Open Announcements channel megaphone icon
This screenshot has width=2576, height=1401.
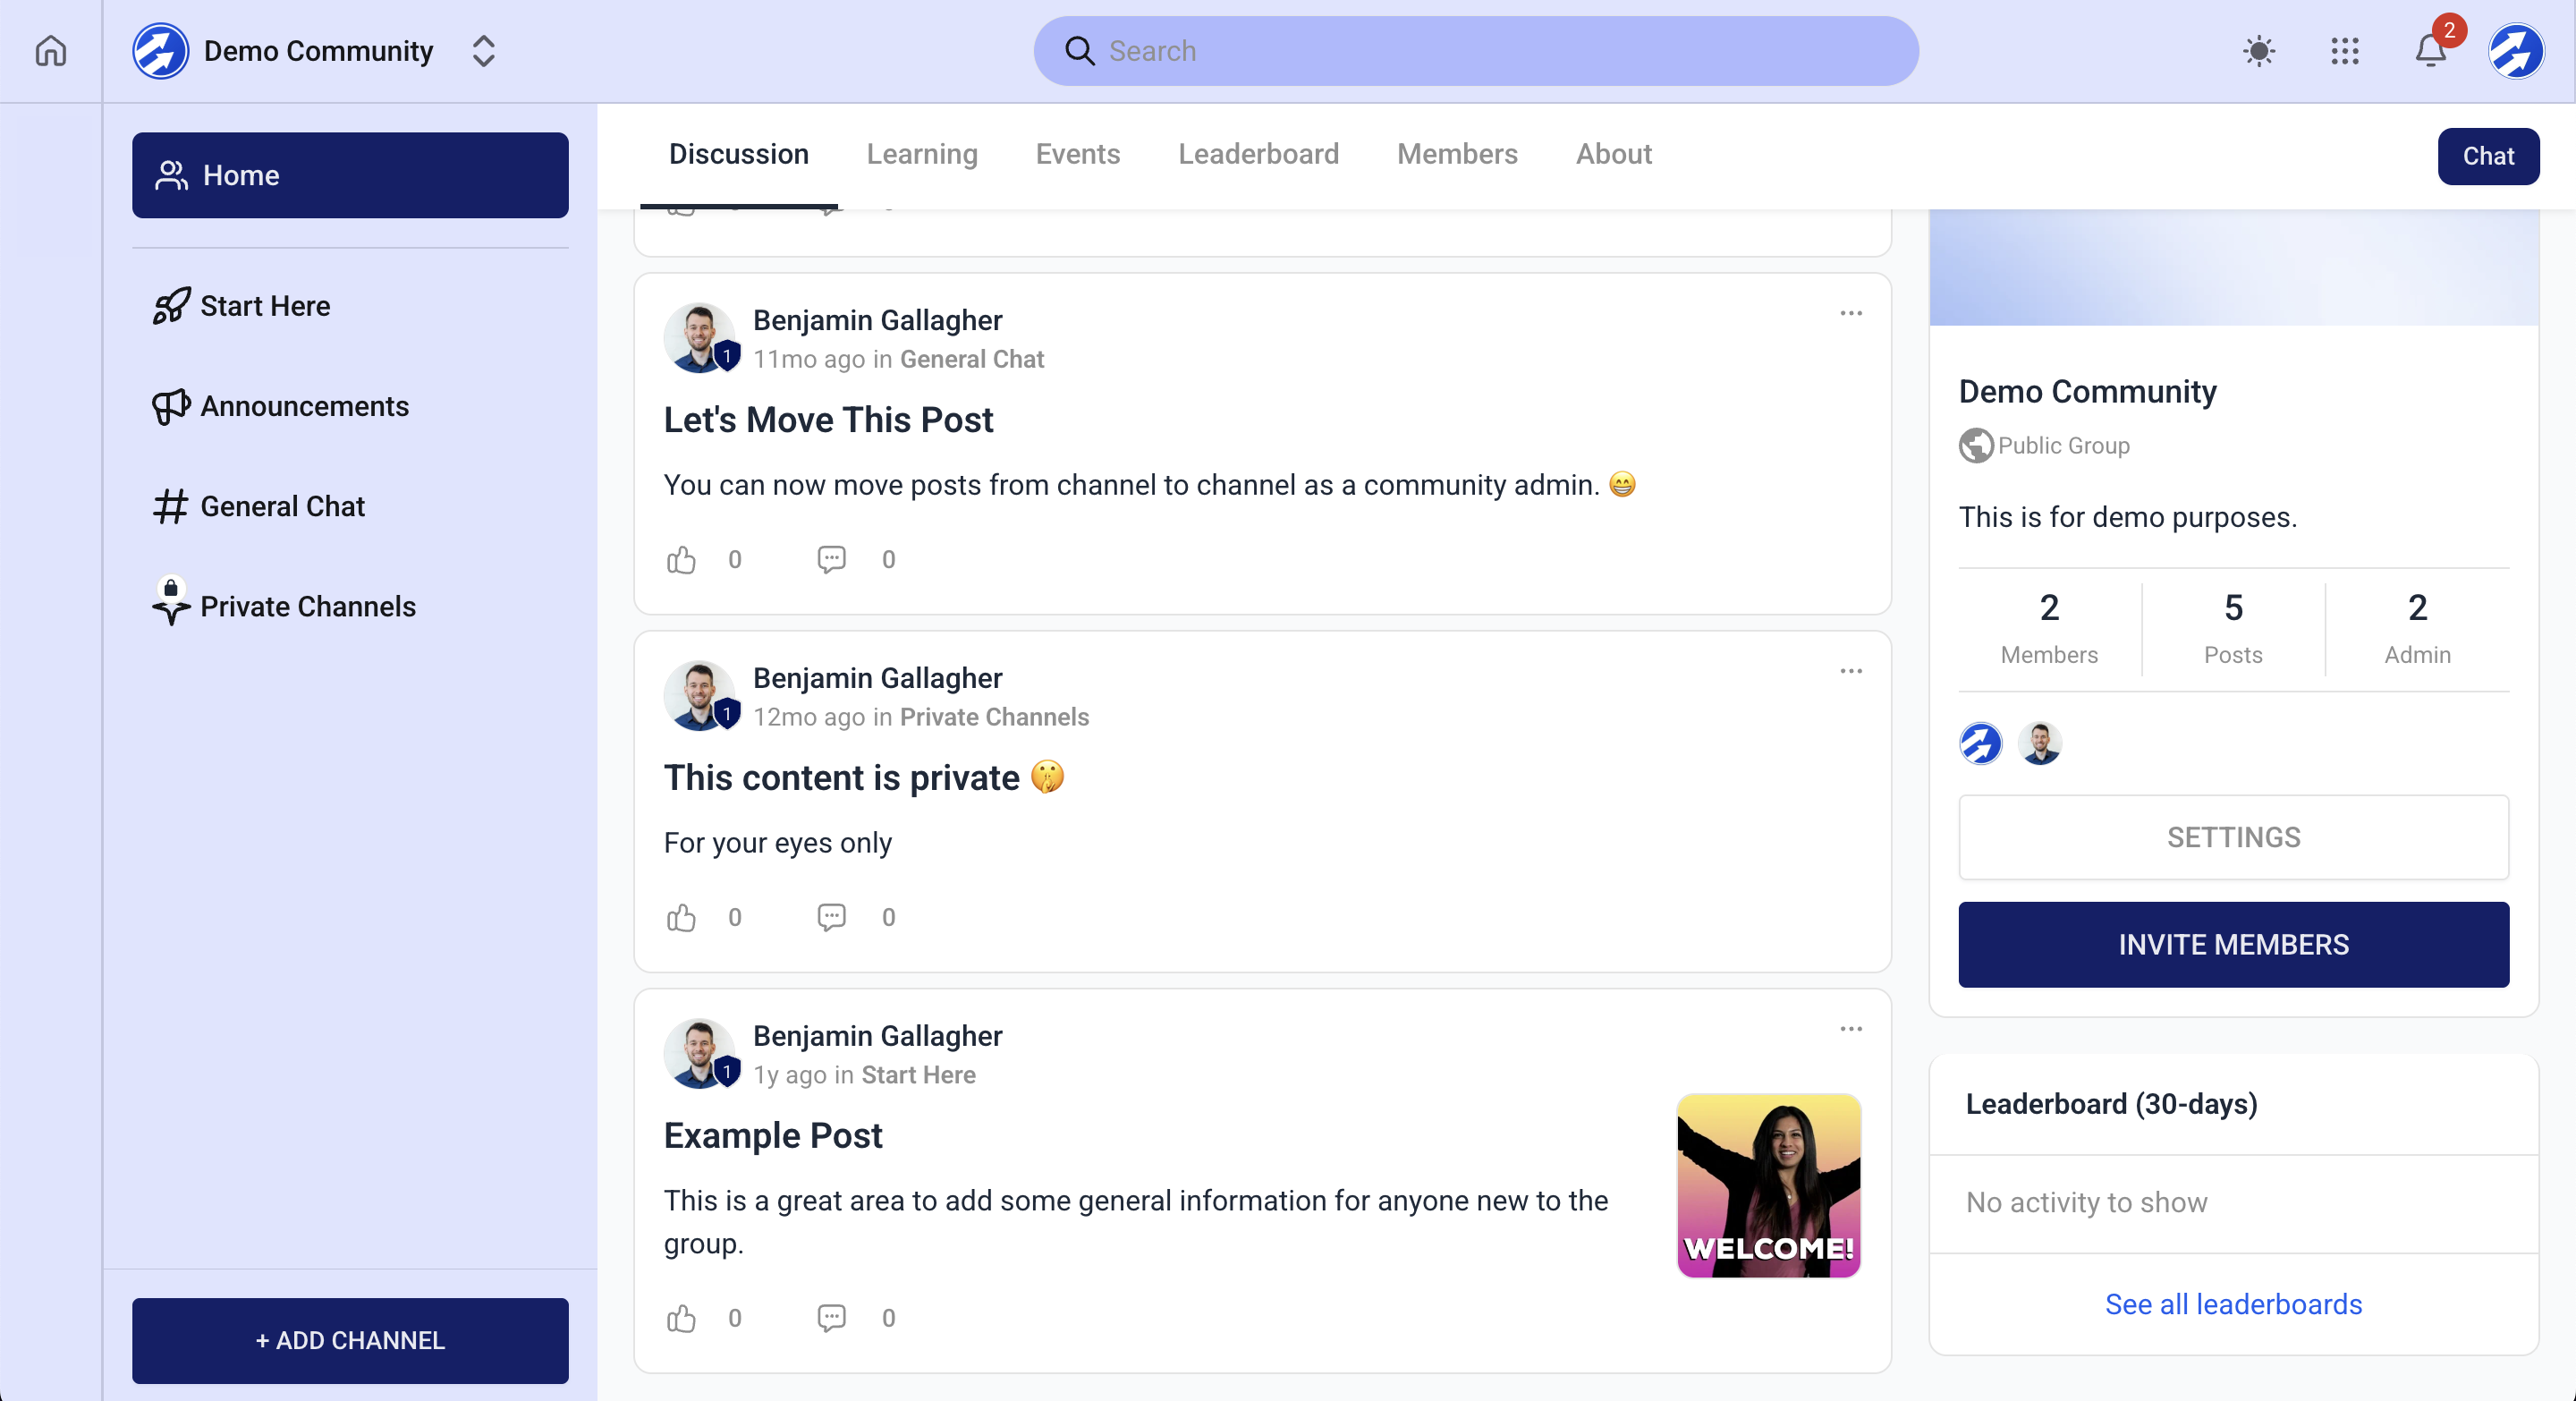[x=171, y=406]
